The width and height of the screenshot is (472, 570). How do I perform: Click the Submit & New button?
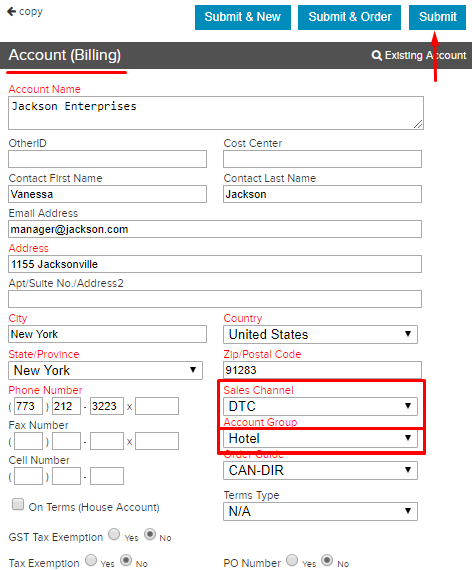point(243,17)
